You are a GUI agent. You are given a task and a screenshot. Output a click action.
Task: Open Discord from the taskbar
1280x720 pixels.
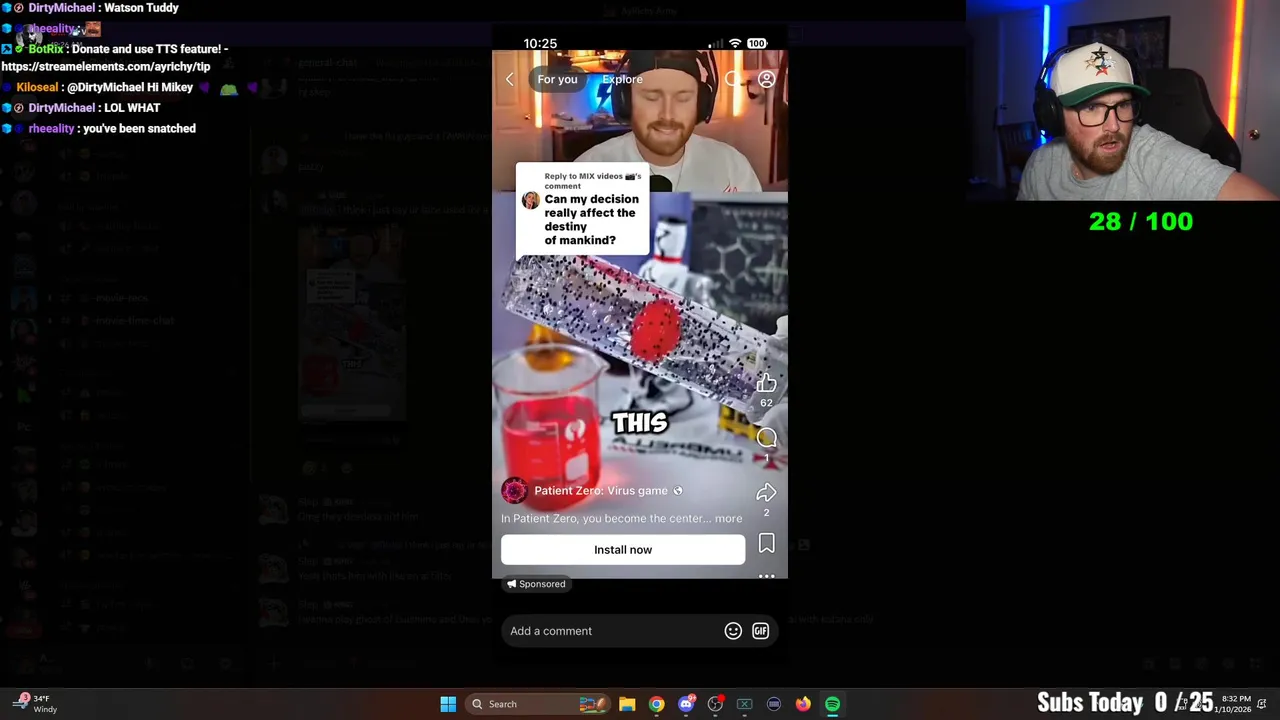point(686,704)
